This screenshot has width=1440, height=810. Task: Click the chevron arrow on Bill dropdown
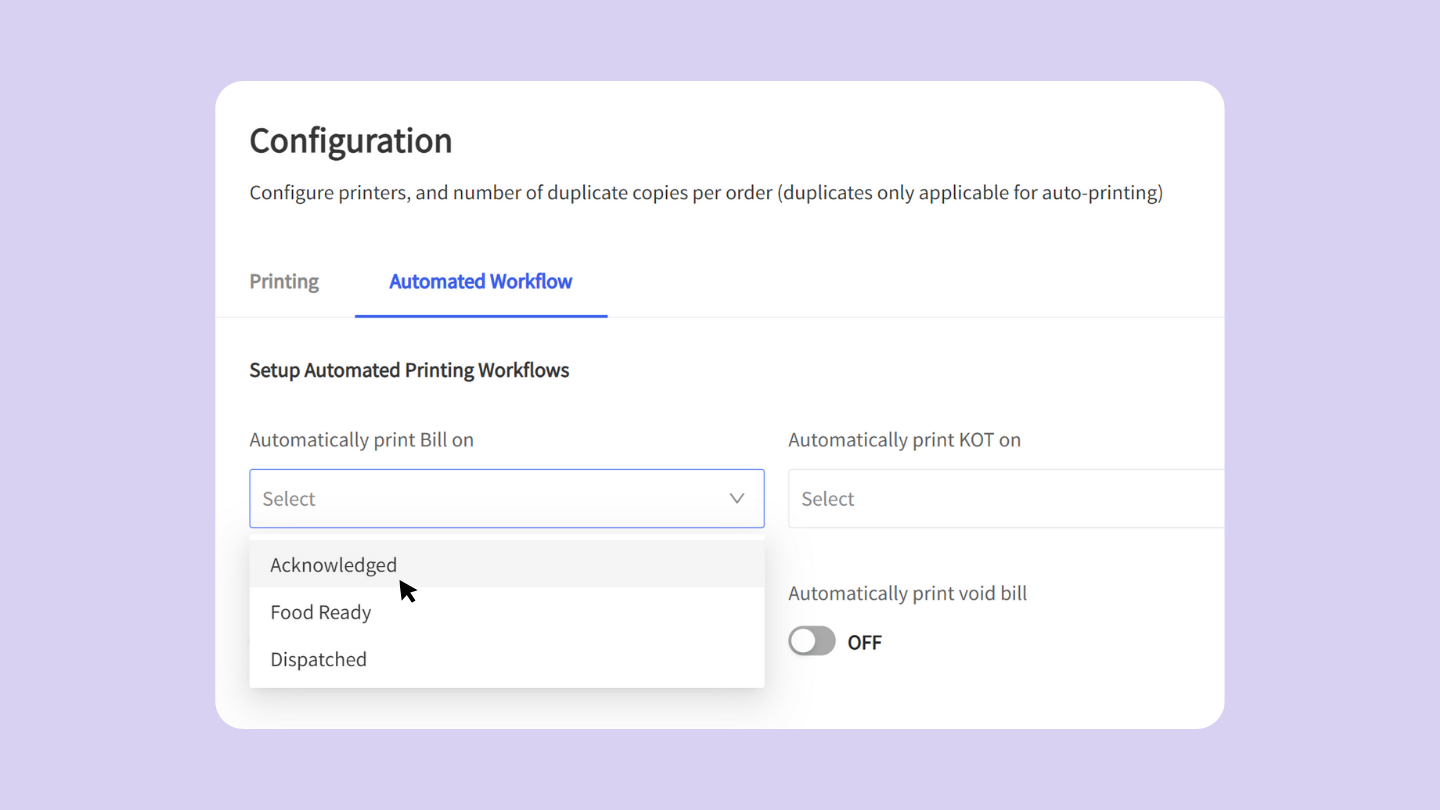[736, 498]
